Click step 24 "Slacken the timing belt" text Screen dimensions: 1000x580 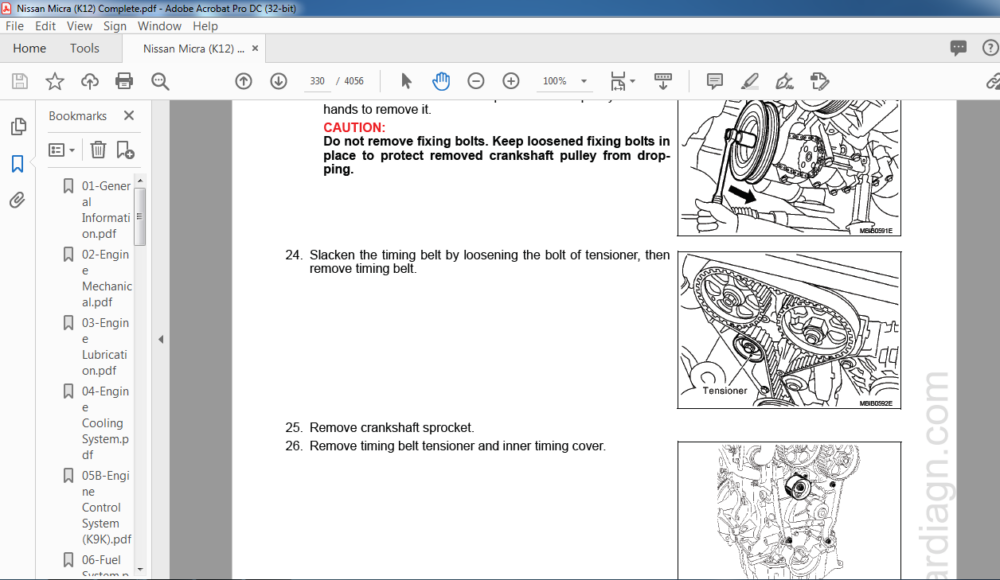[x=489, y=262]
